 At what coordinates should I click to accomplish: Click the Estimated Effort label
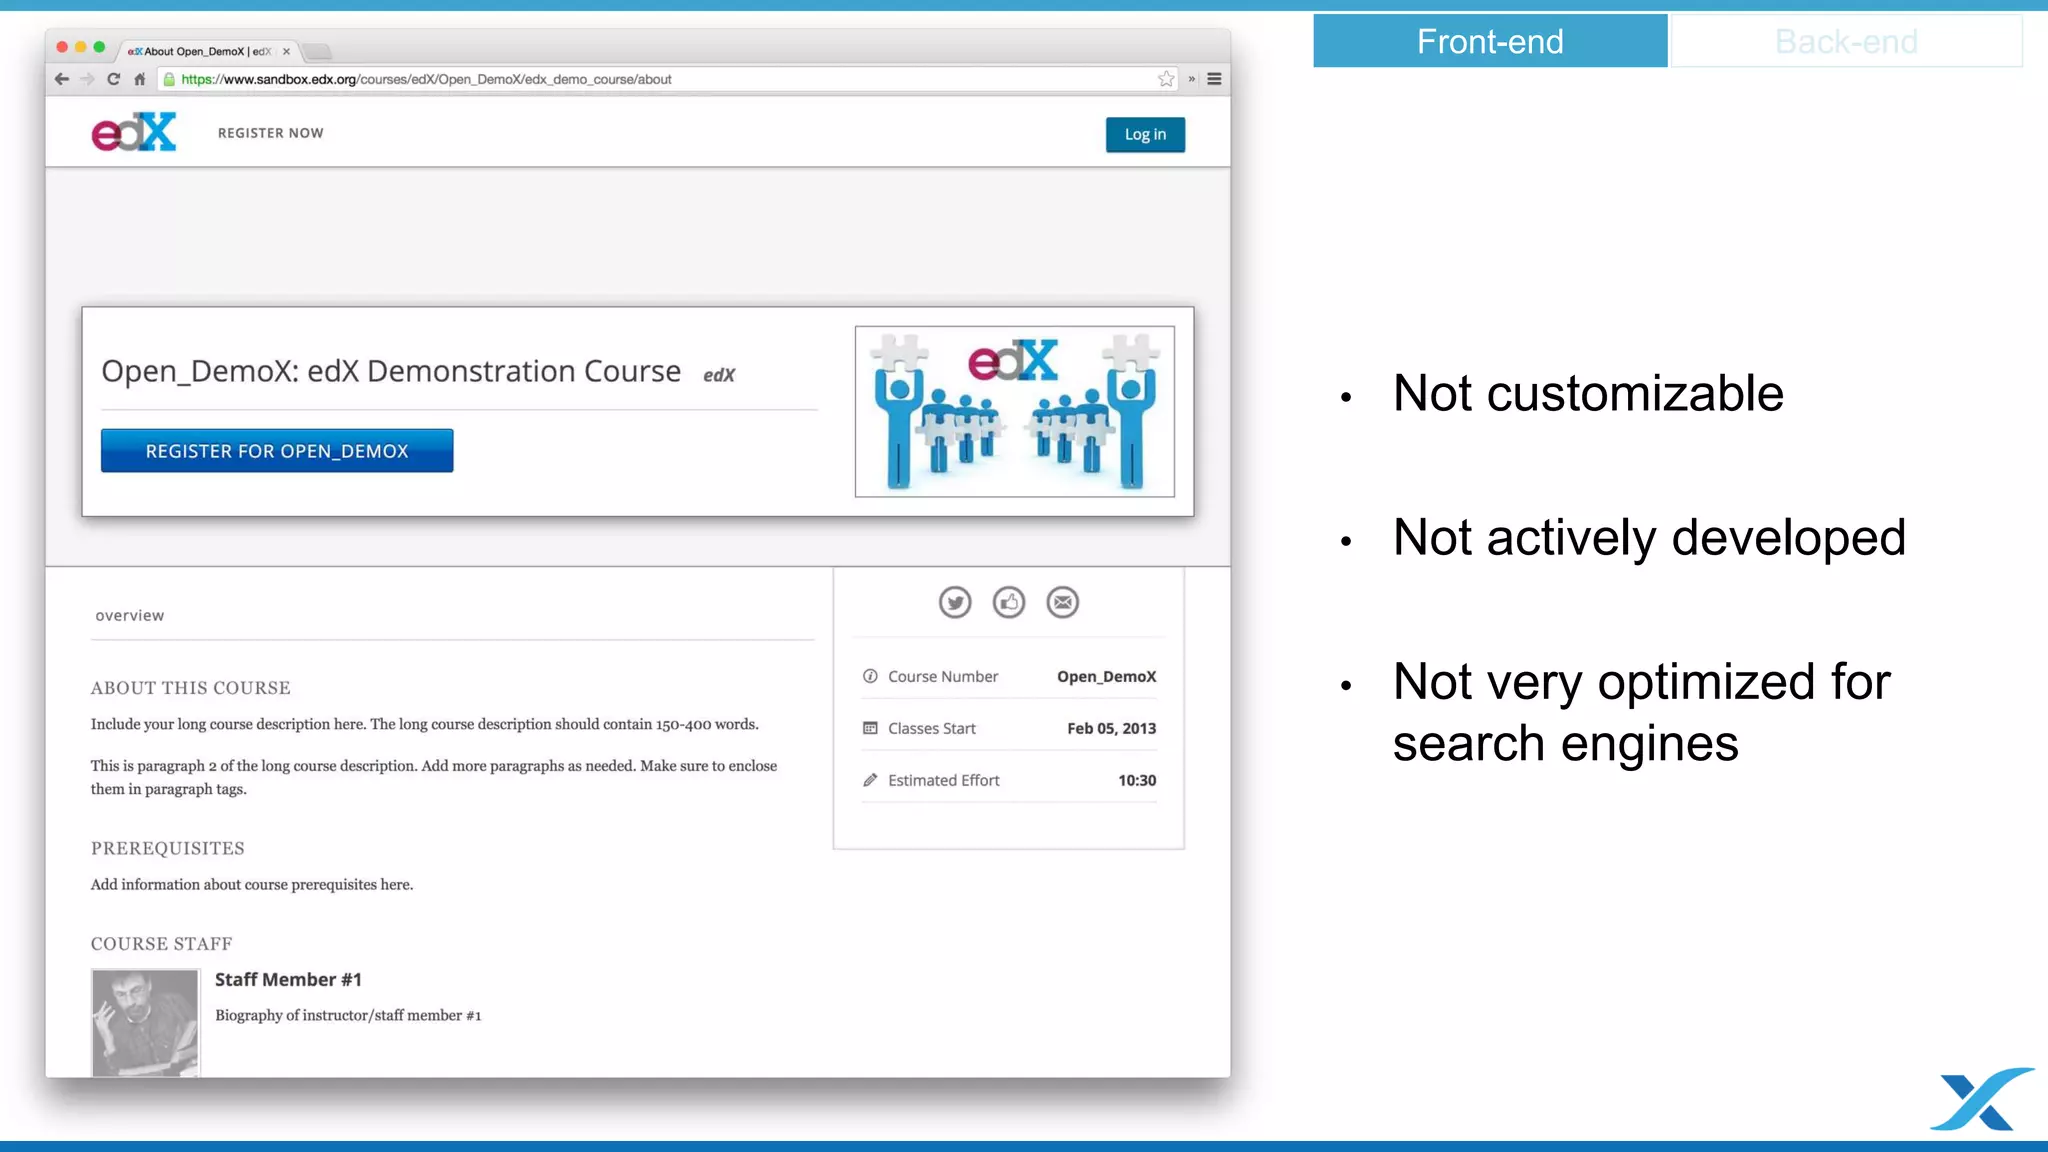coord(944,780)
